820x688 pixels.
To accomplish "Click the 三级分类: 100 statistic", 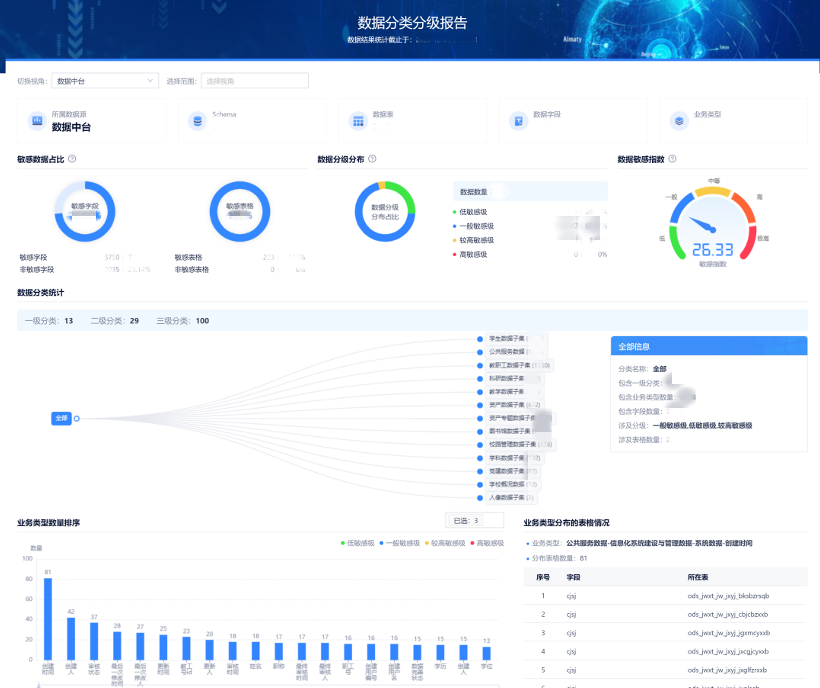I will pyautogui.click(x=183, y=320).
